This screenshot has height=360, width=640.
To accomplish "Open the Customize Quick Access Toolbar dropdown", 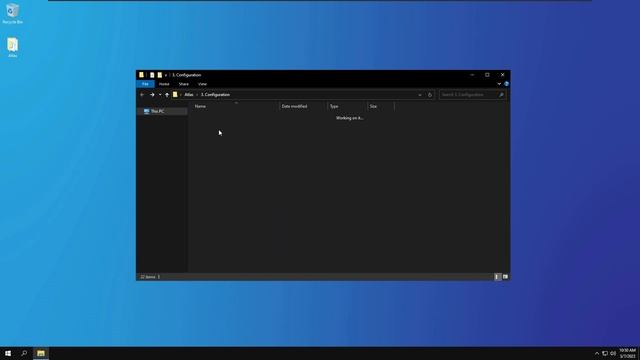I will click(166, 75).
